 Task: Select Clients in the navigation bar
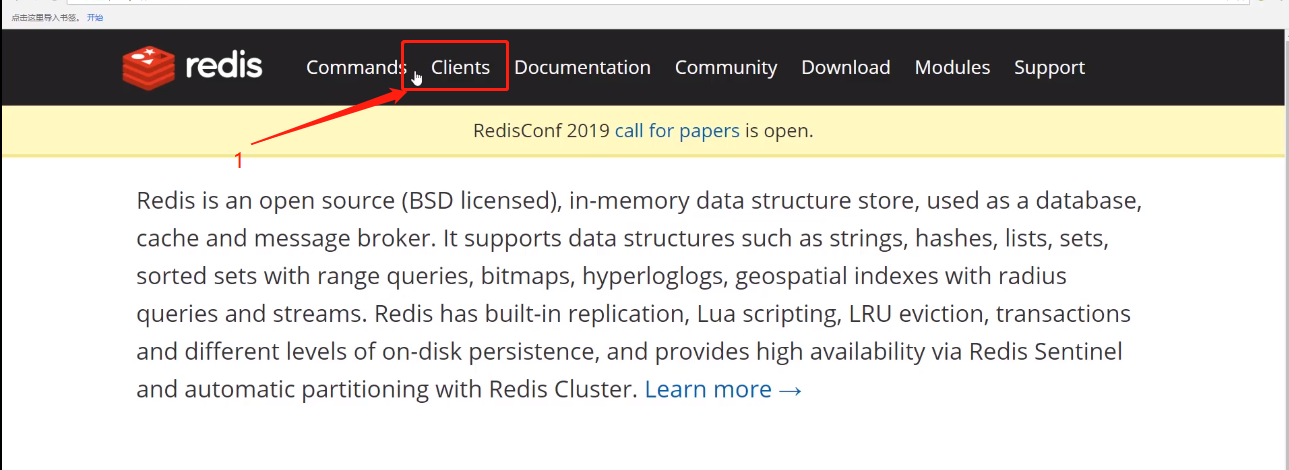460,67
